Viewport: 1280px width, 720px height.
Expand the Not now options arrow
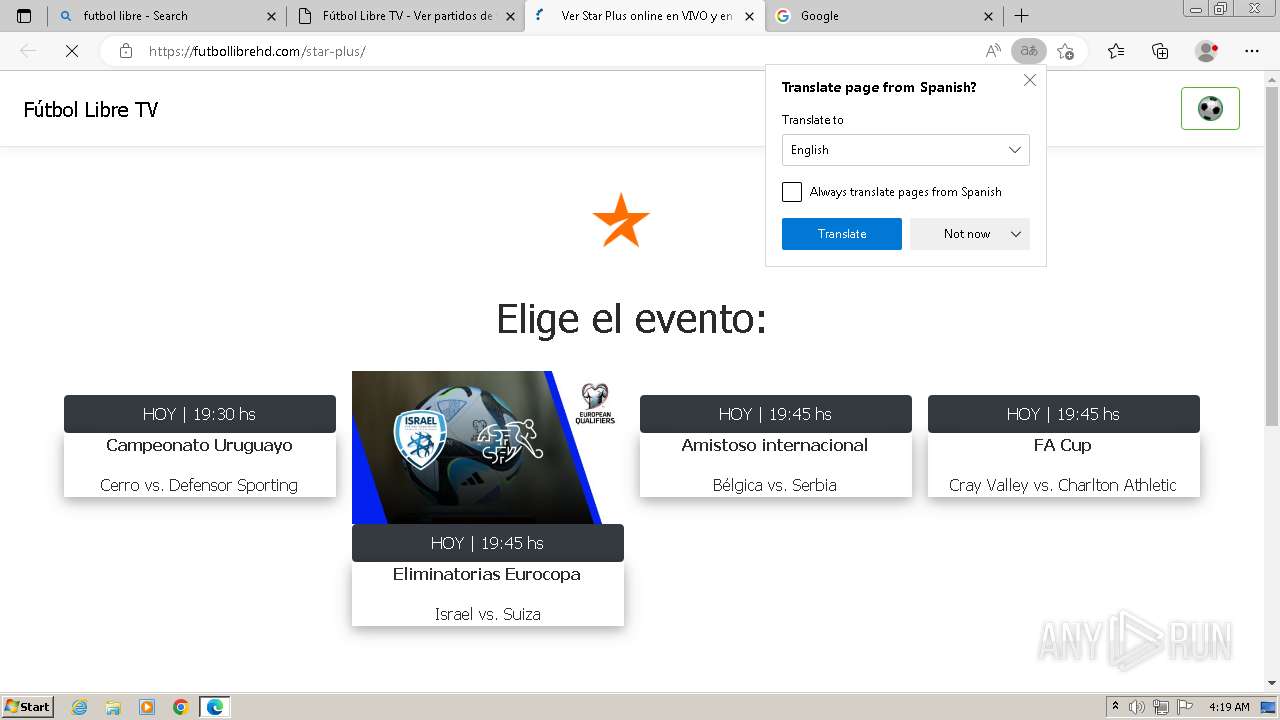click(1016, 234)
